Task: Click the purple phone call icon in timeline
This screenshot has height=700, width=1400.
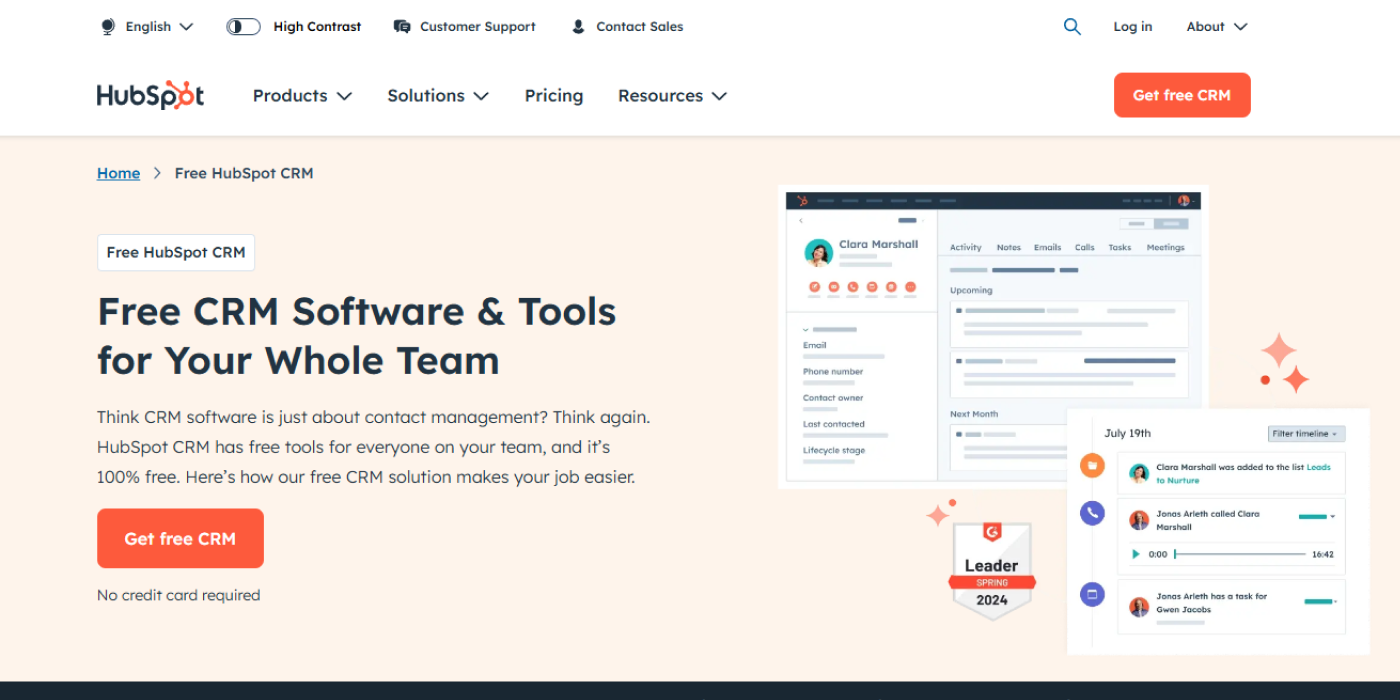Action: (1092, 513)
